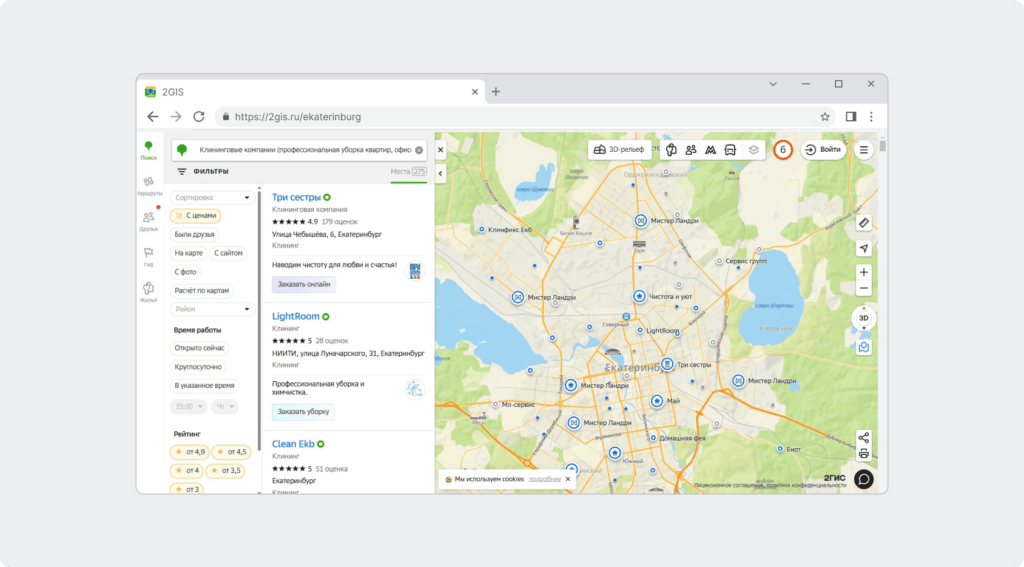Open the support chat bubble
The image size is (1024, 567).
[x=863, y=479]
